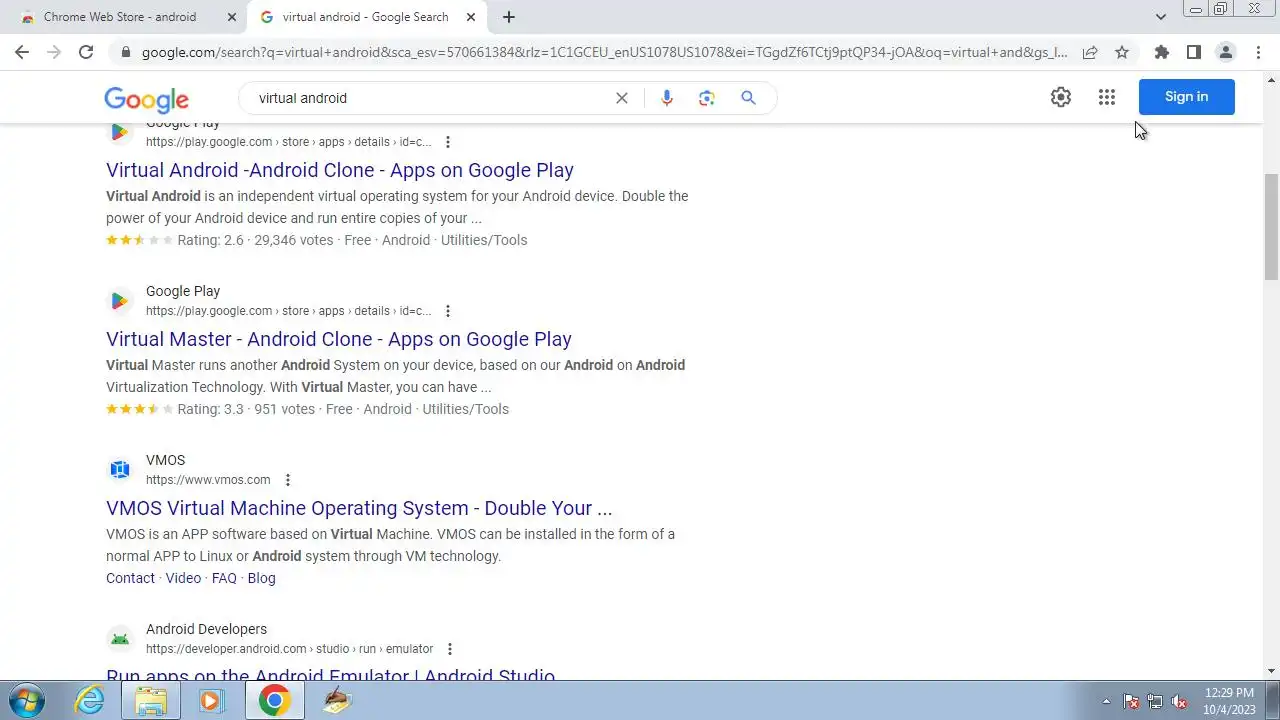Screen dimensions: 1280x720
Task: Open Google quick settings gear
Action: (x=1061, y=97)
